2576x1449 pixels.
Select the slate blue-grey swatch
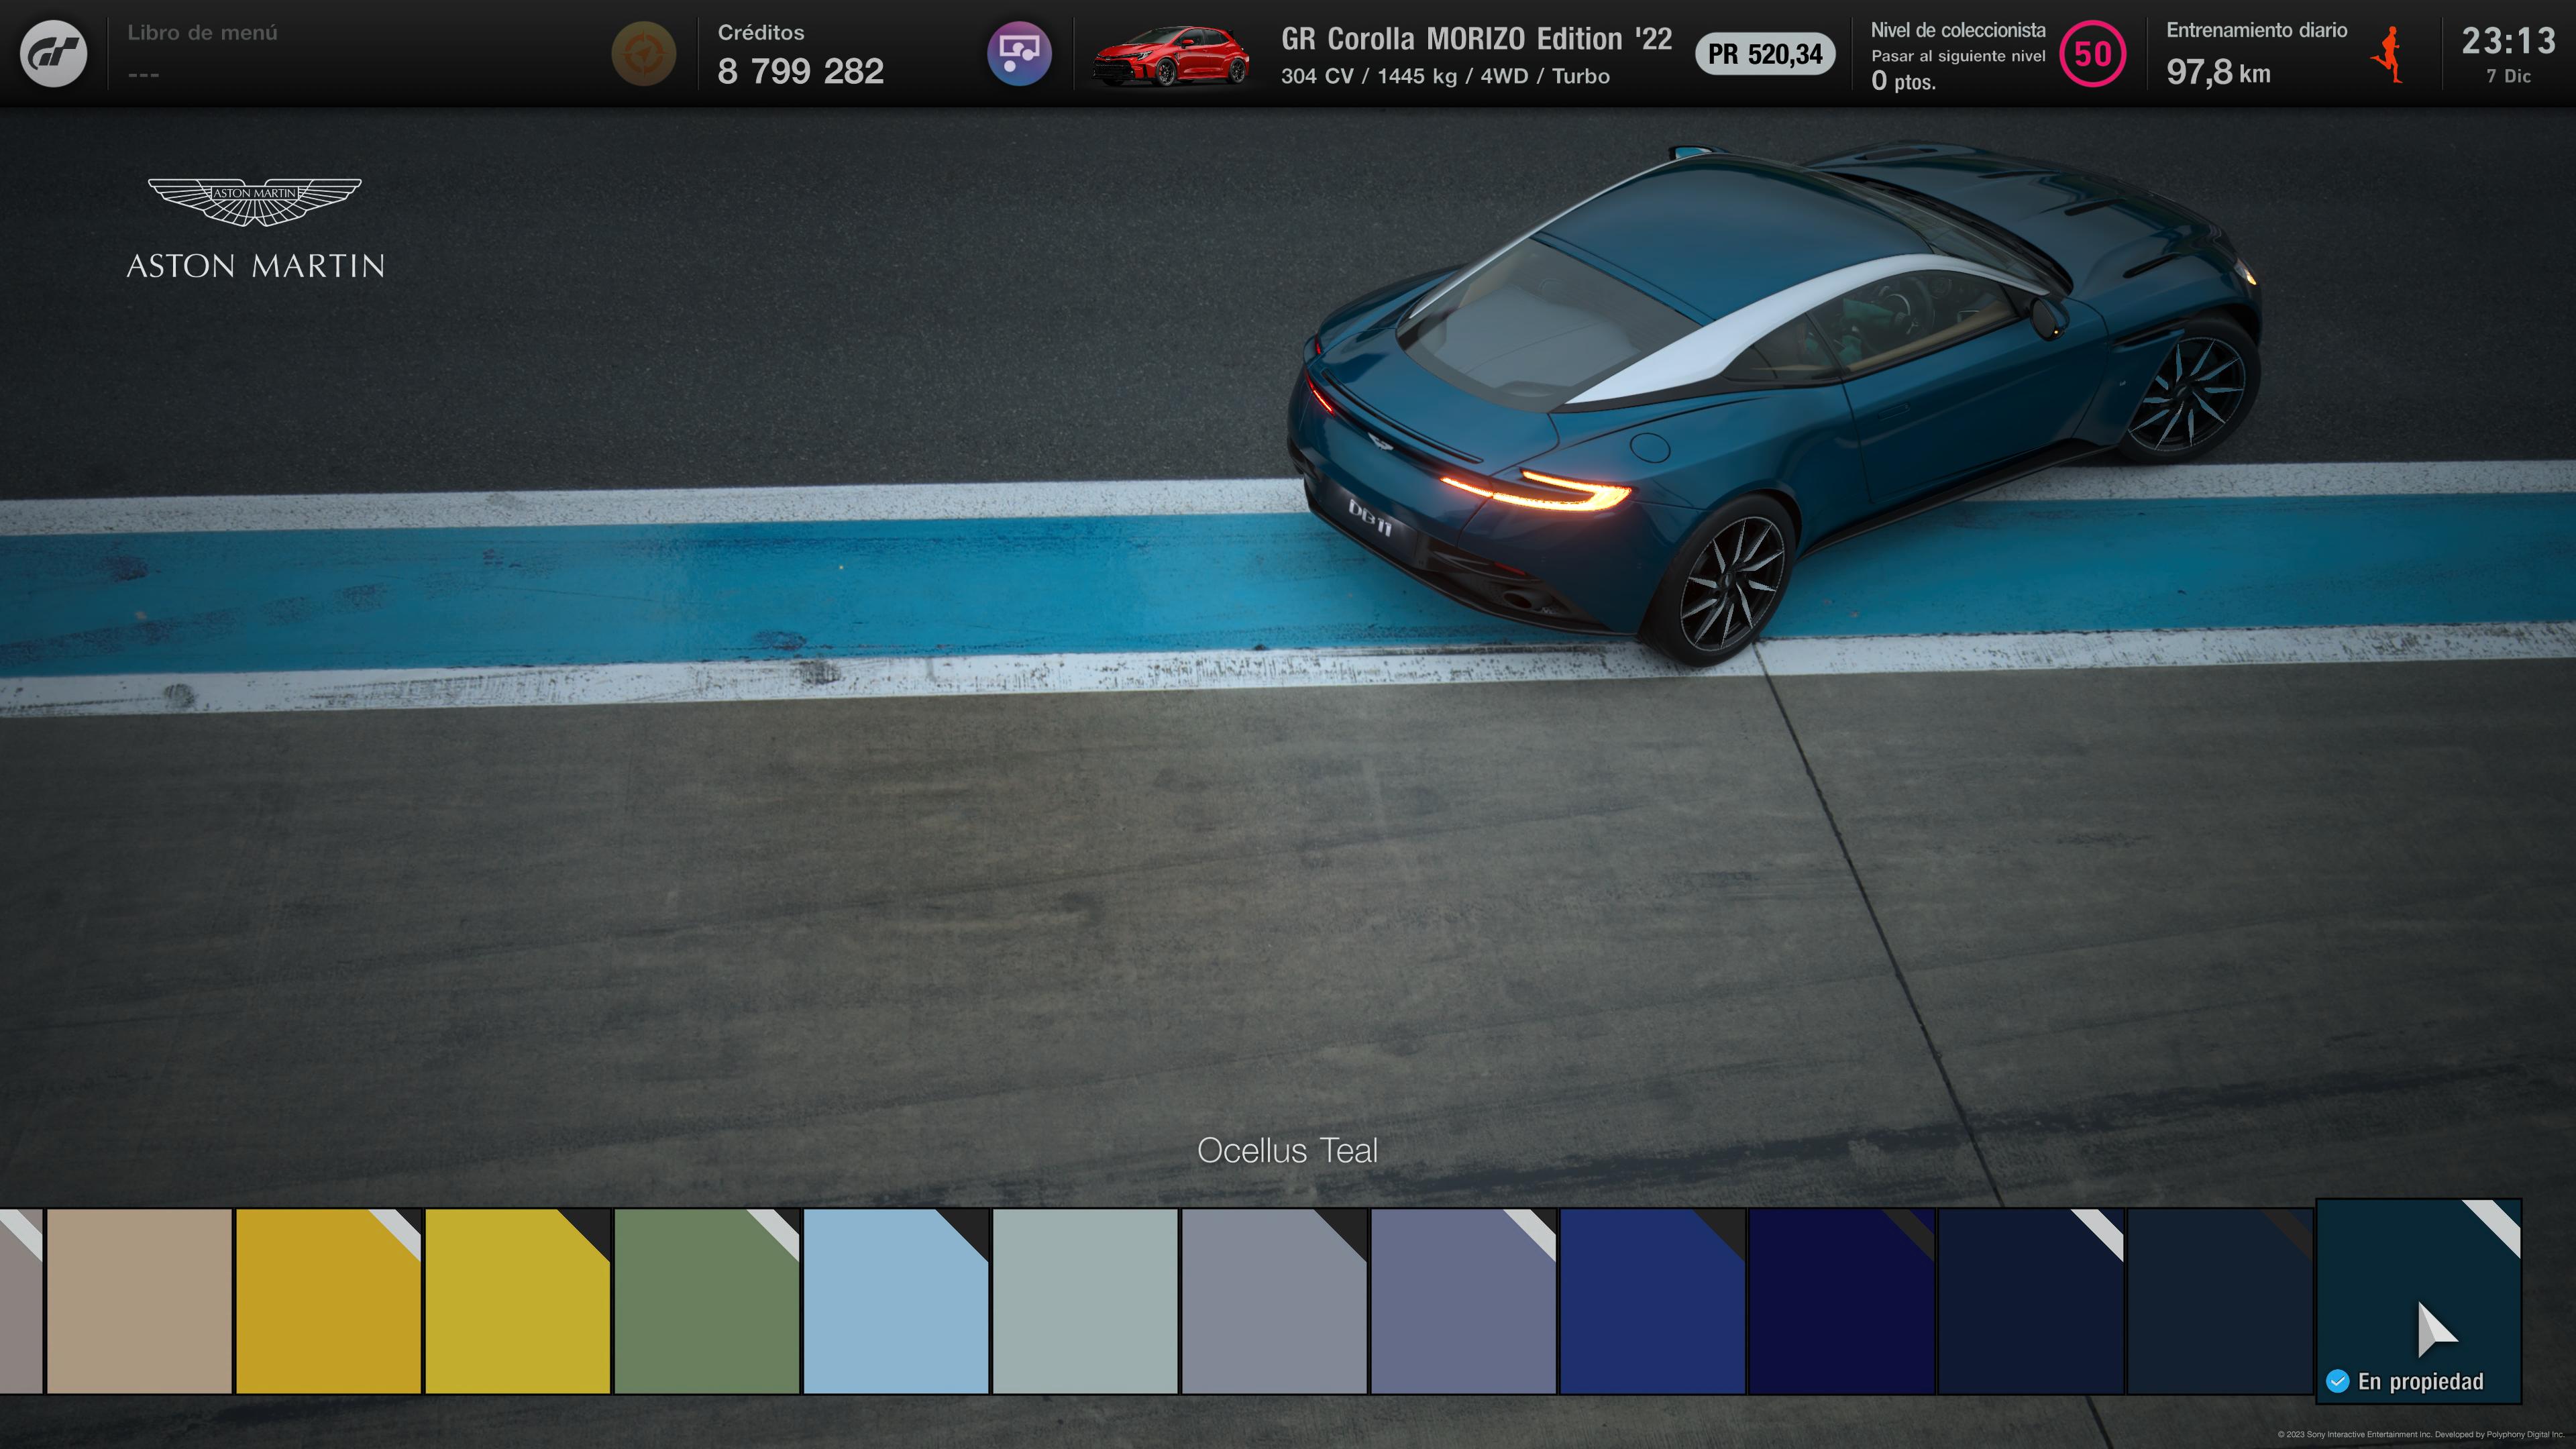(1462, 1301)
